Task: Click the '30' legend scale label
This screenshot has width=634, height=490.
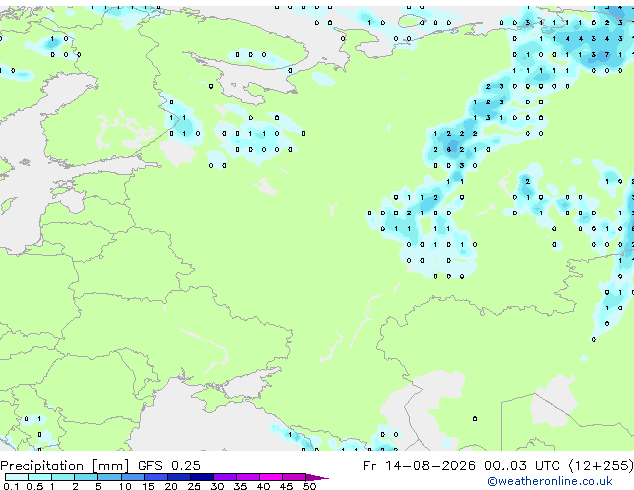Action: pyautogui.click(x=217, y=486)
